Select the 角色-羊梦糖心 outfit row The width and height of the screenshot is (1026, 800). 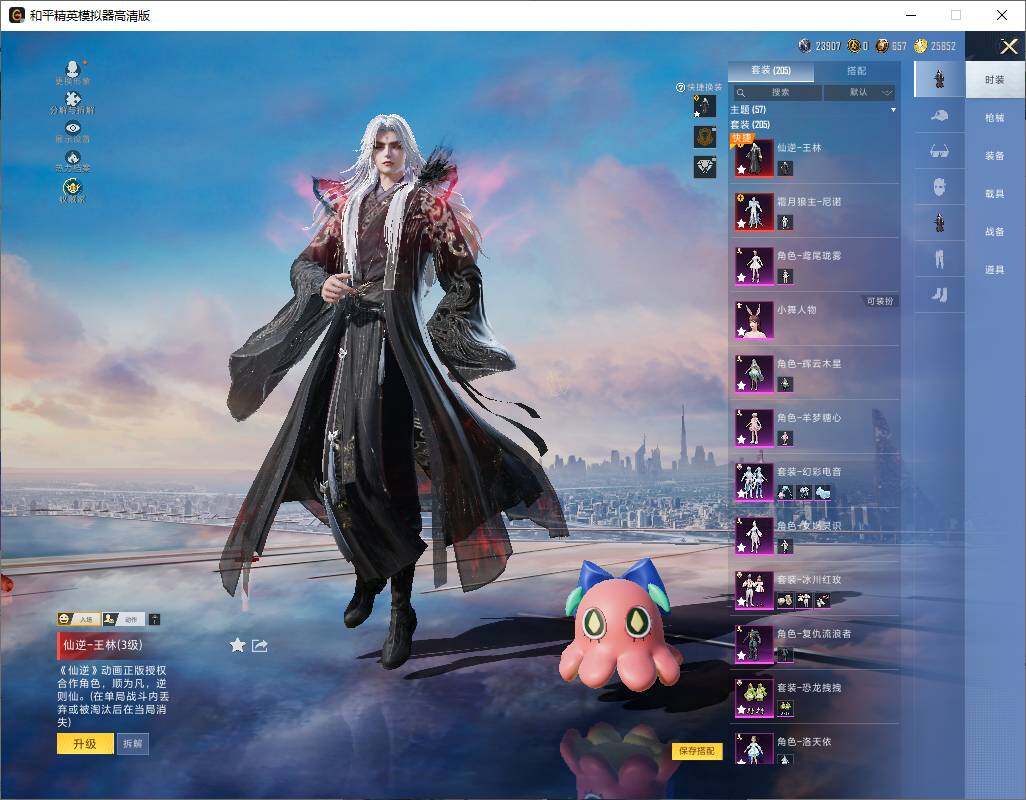pyautogui.click(x=814, y=428)
